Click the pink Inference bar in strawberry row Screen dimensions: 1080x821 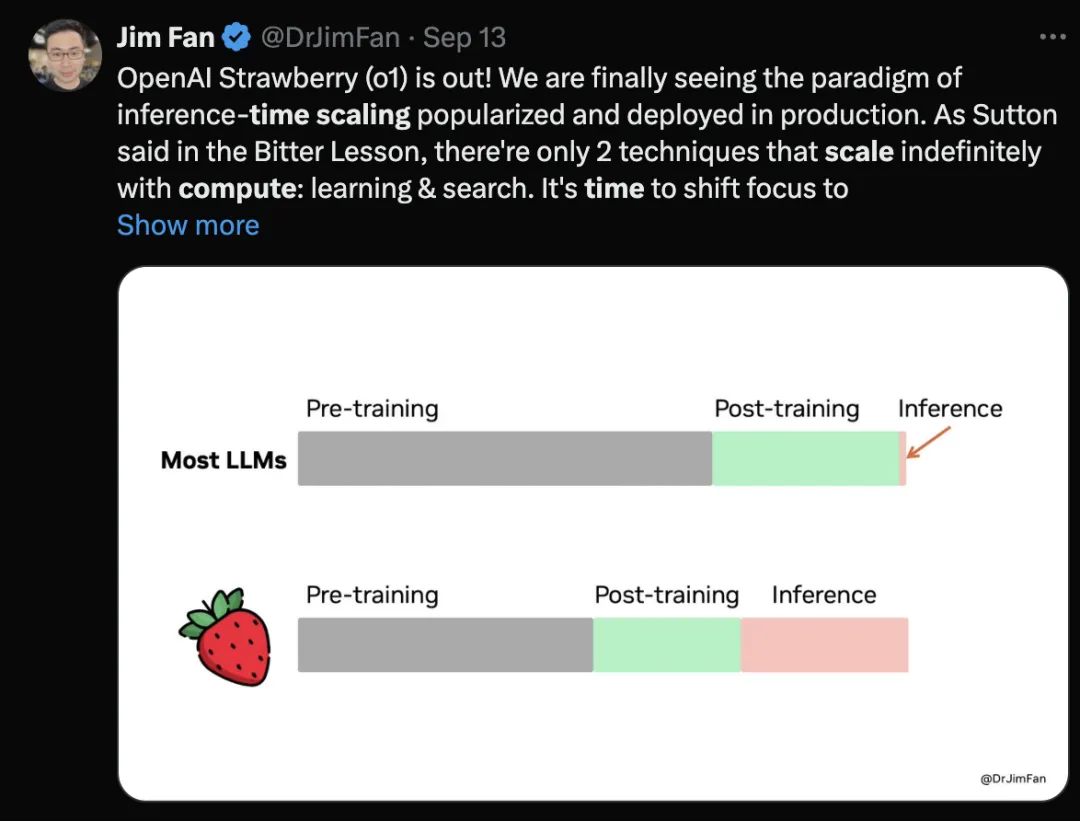tap(824, 645)
